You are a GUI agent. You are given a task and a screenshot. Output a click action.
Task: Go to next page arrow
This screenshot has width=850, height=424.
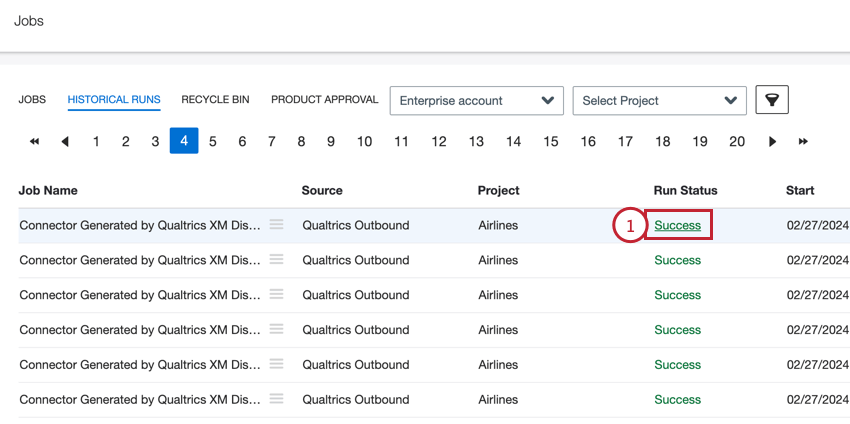click(772, 142)
